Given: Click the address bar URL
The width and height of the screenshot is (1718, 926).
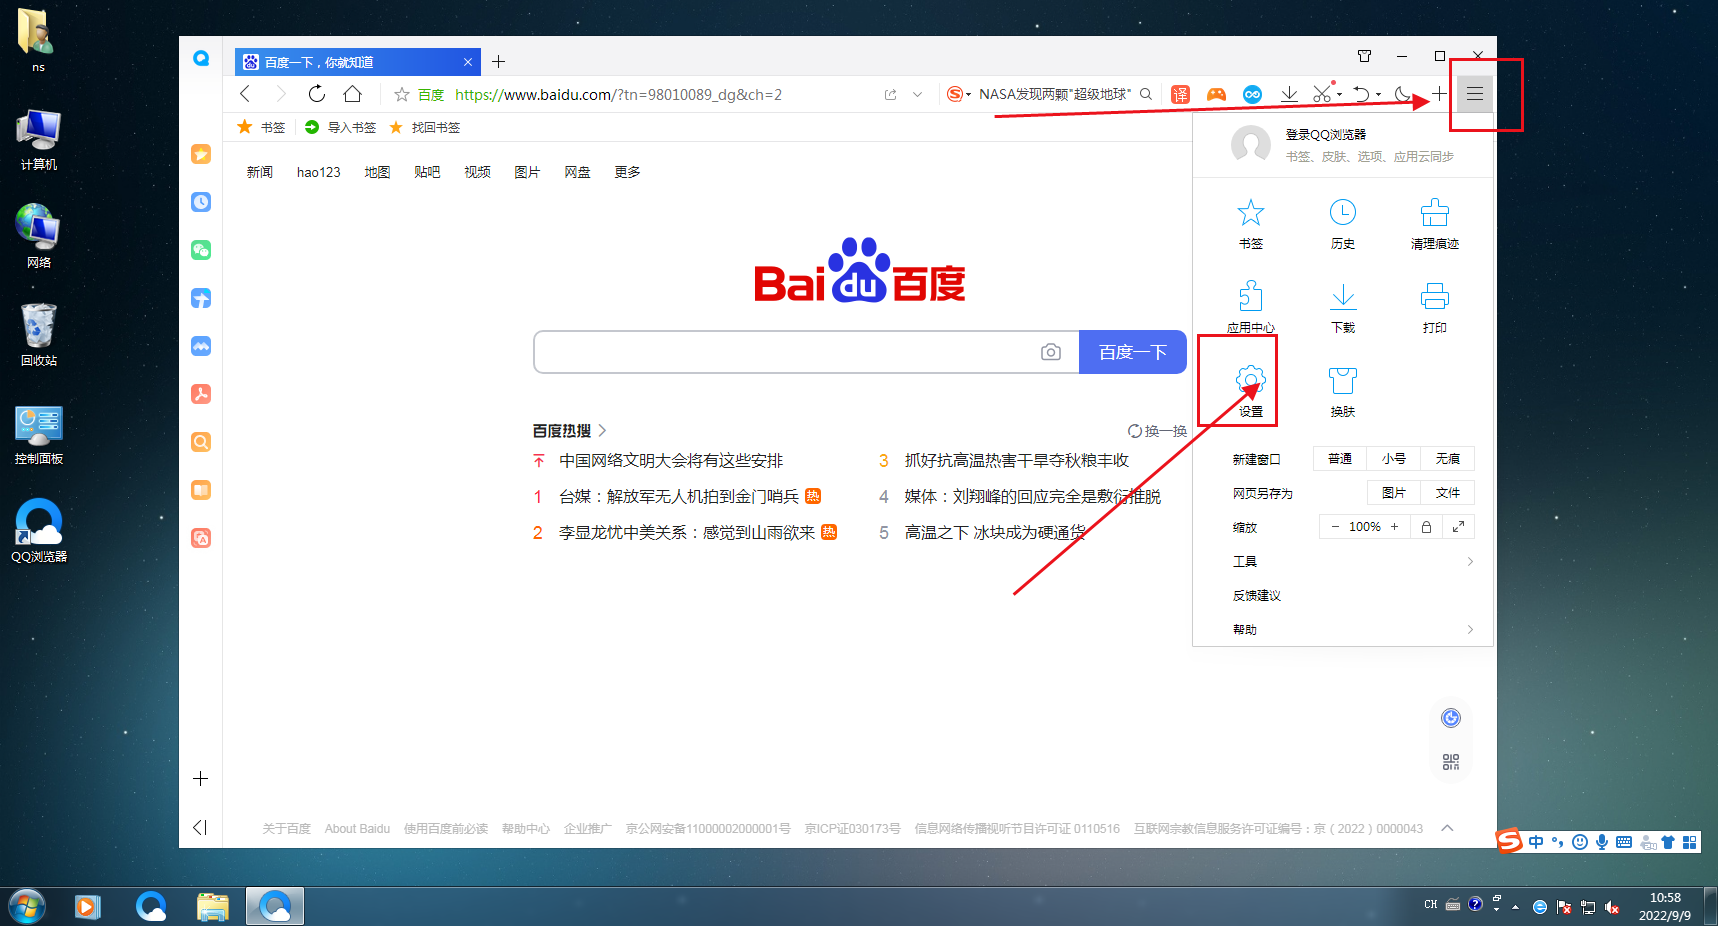Looking at the screenshot, I should tap(618, 95).
